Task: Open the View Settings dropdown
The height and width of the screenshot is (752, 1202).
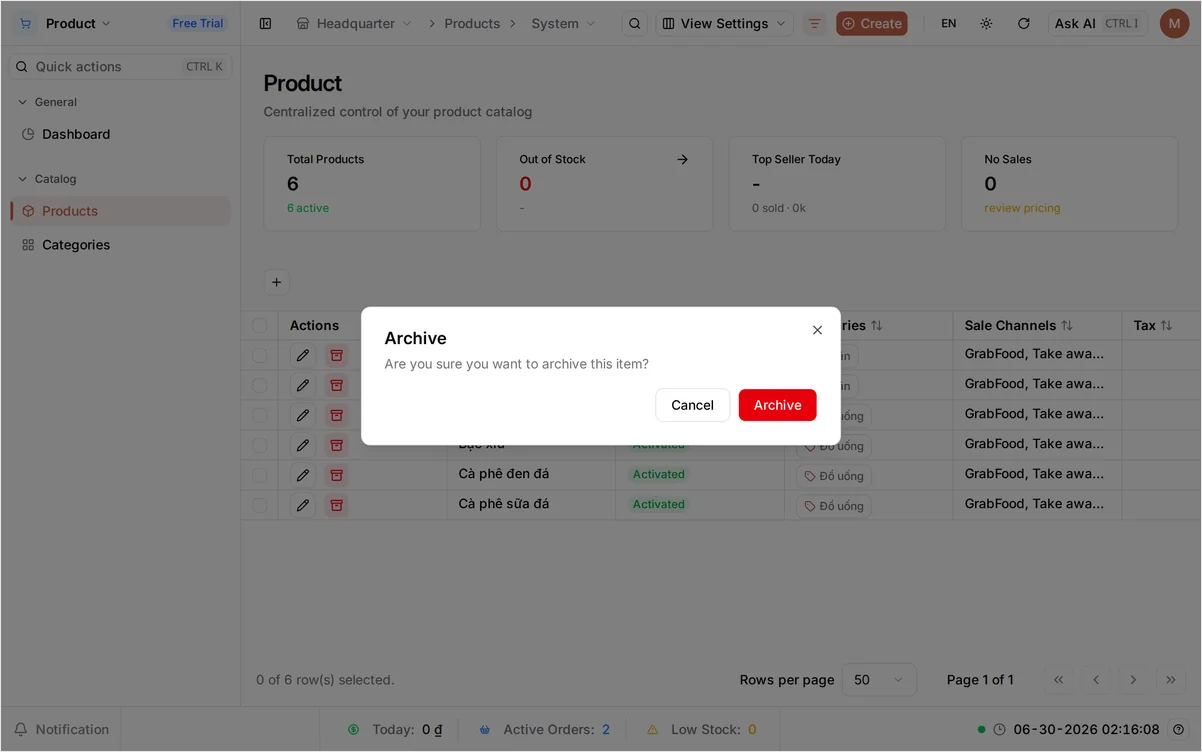Action: tap(724, 23)
